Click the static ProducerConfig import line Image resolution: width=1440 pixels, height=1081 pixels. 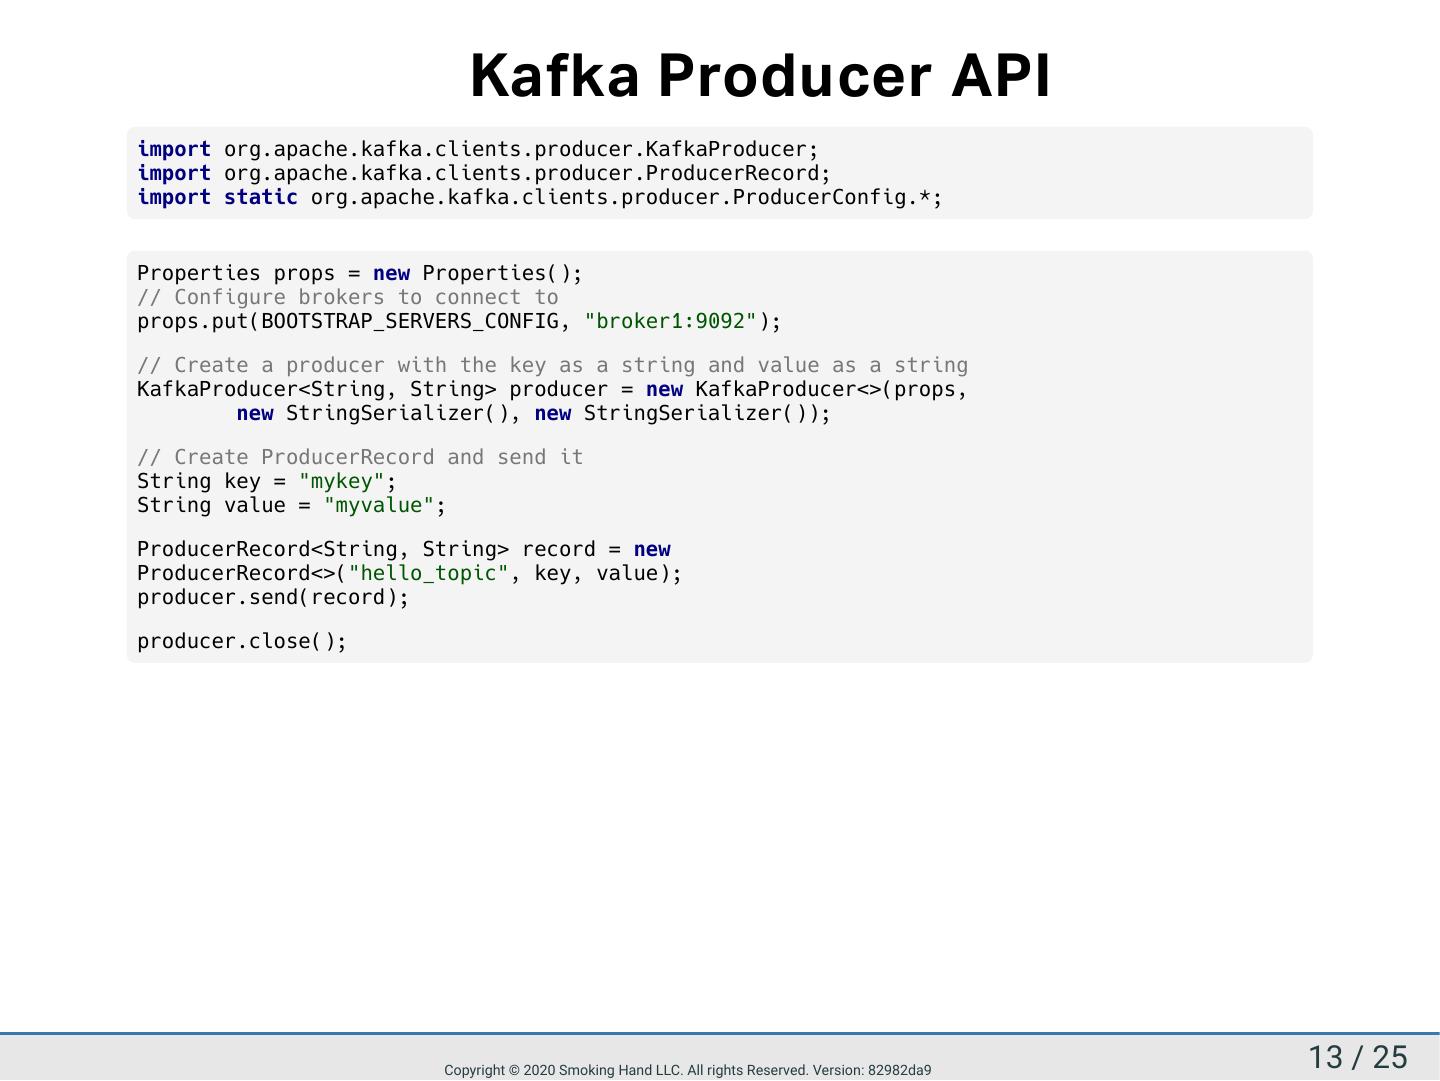tap(540, 197)
